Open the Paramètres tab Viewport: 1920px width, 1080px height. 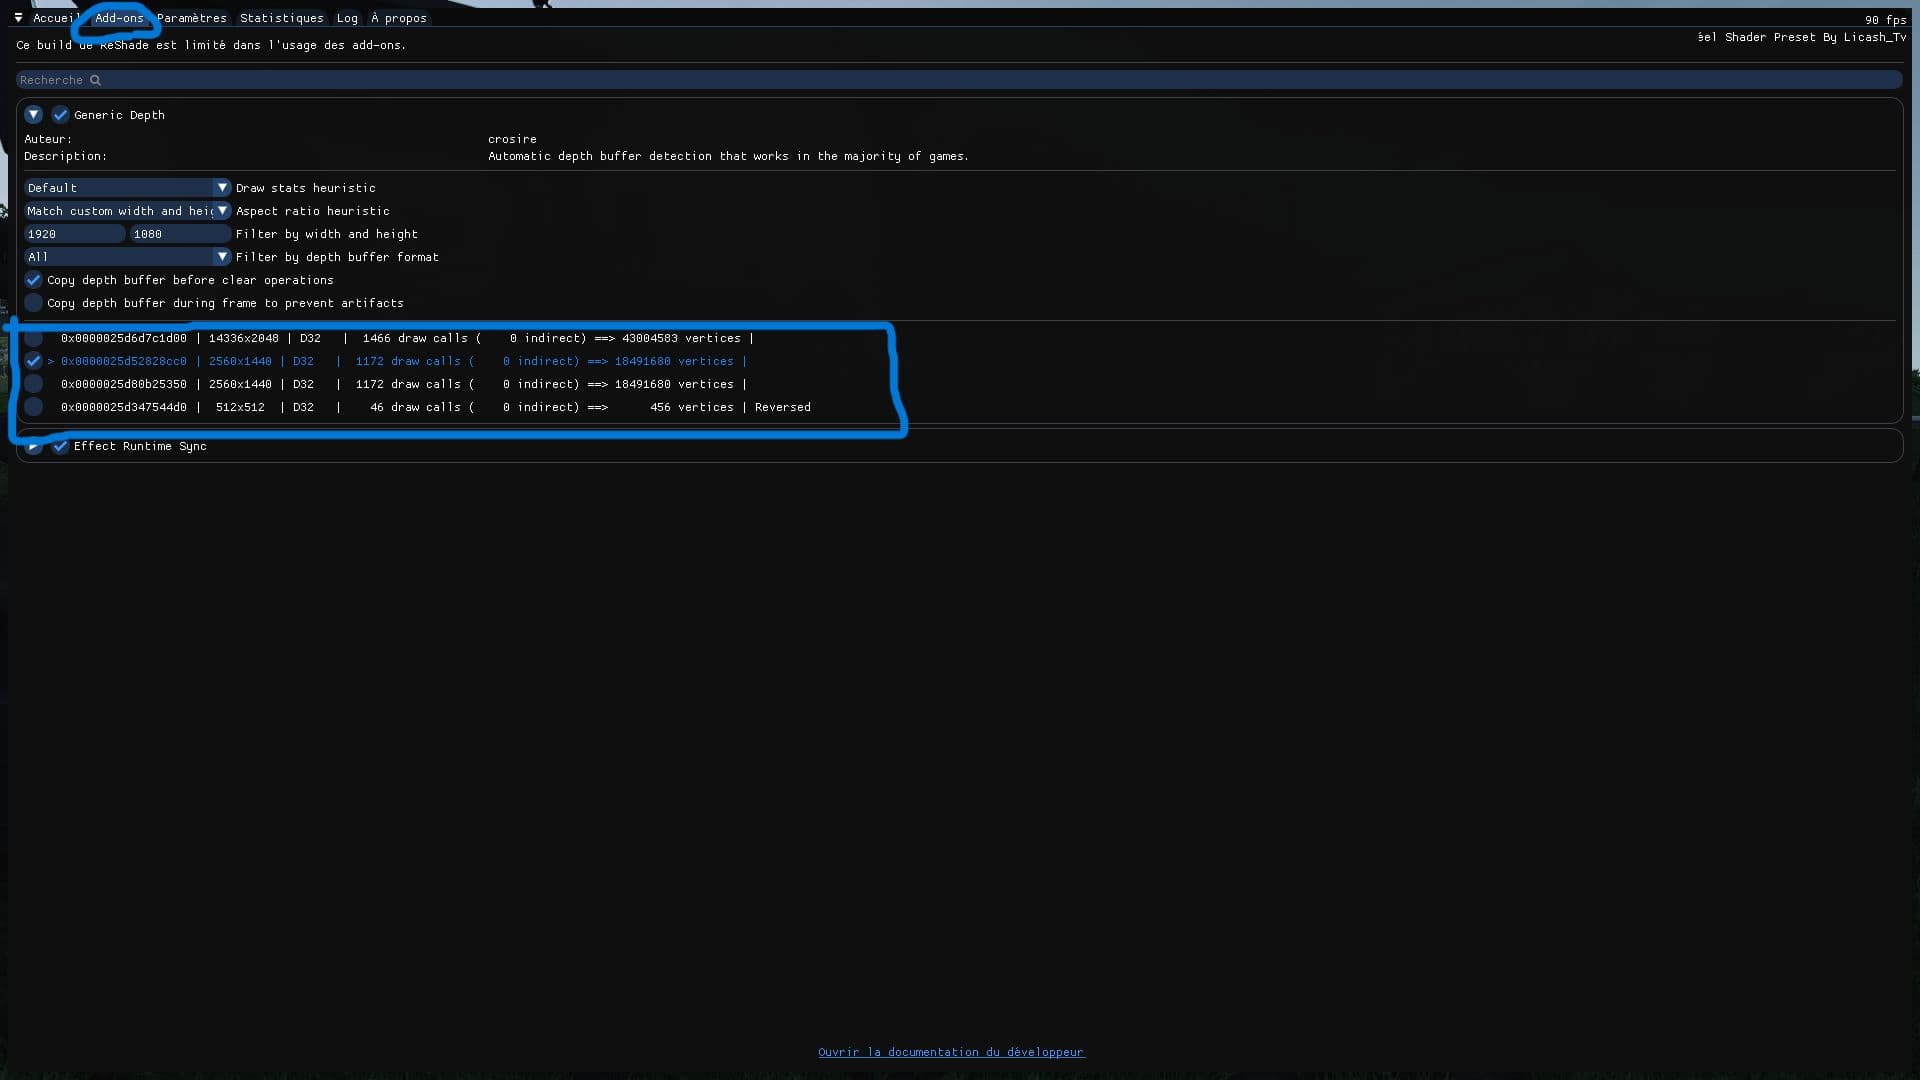click(x=192, y=18)
